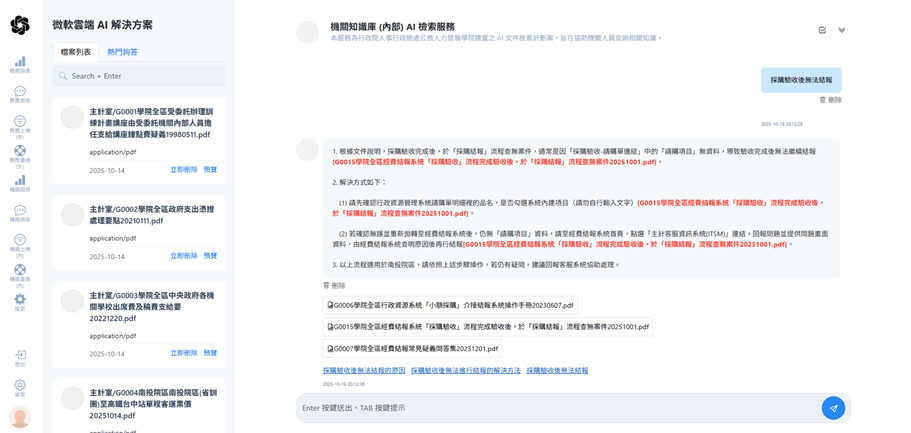Image resolution: width=911 pixels, height=433 pixels.
Task: Click the checkbox icon in chat header
Action: tap(822, 30)
